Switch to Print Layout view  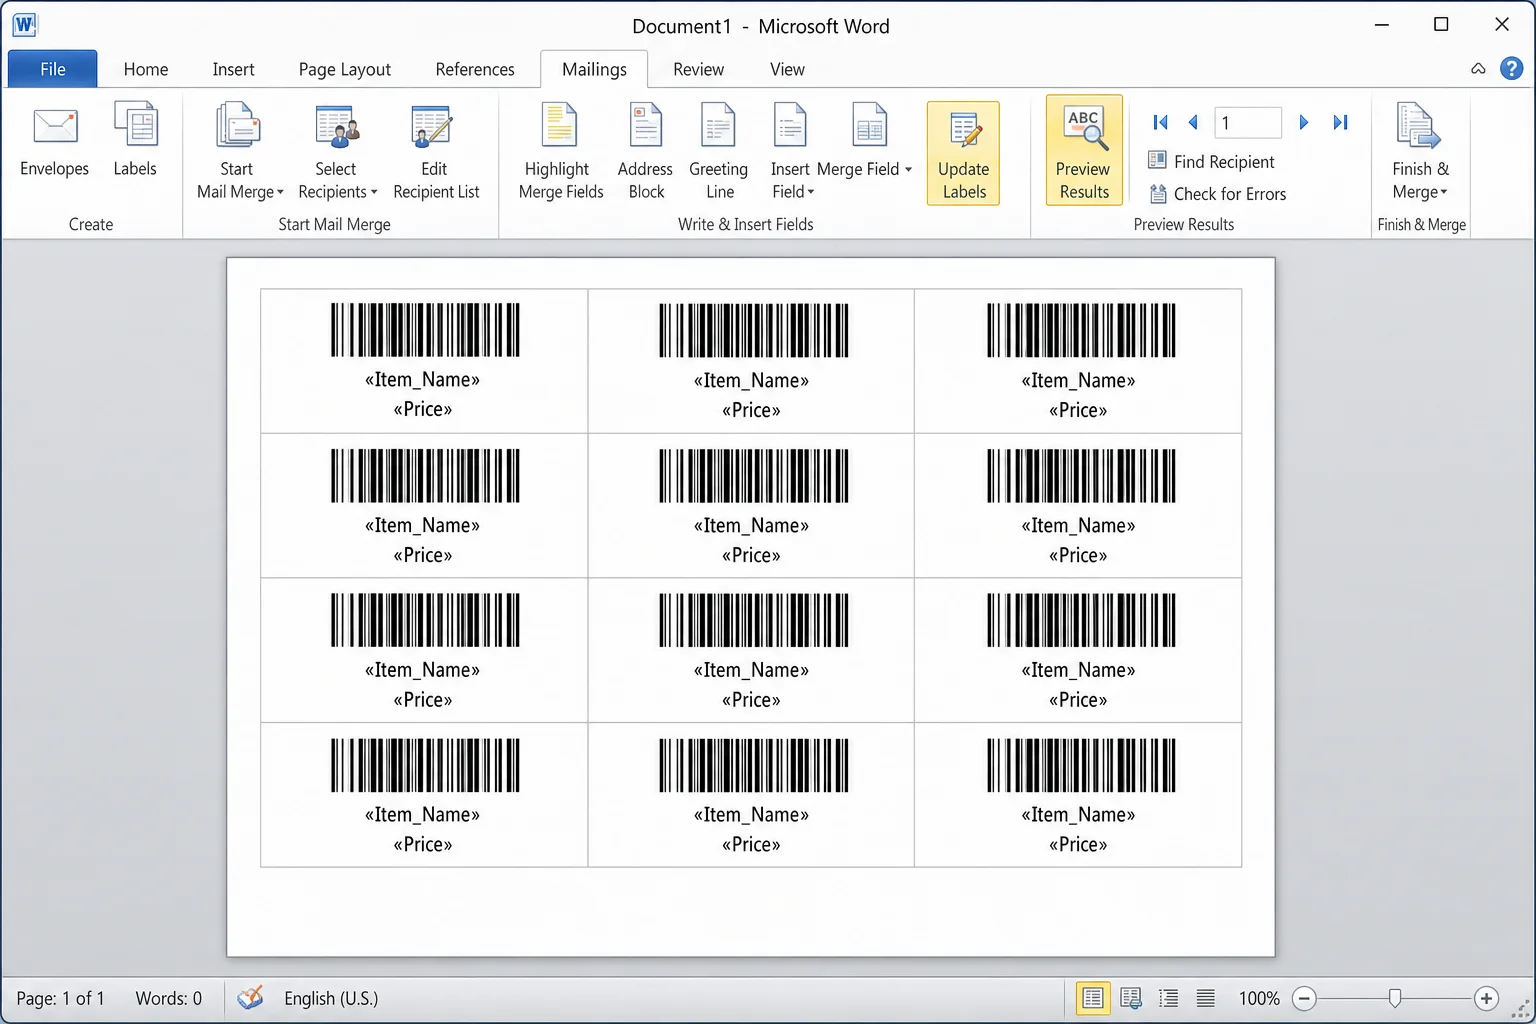pos(1093,998)
